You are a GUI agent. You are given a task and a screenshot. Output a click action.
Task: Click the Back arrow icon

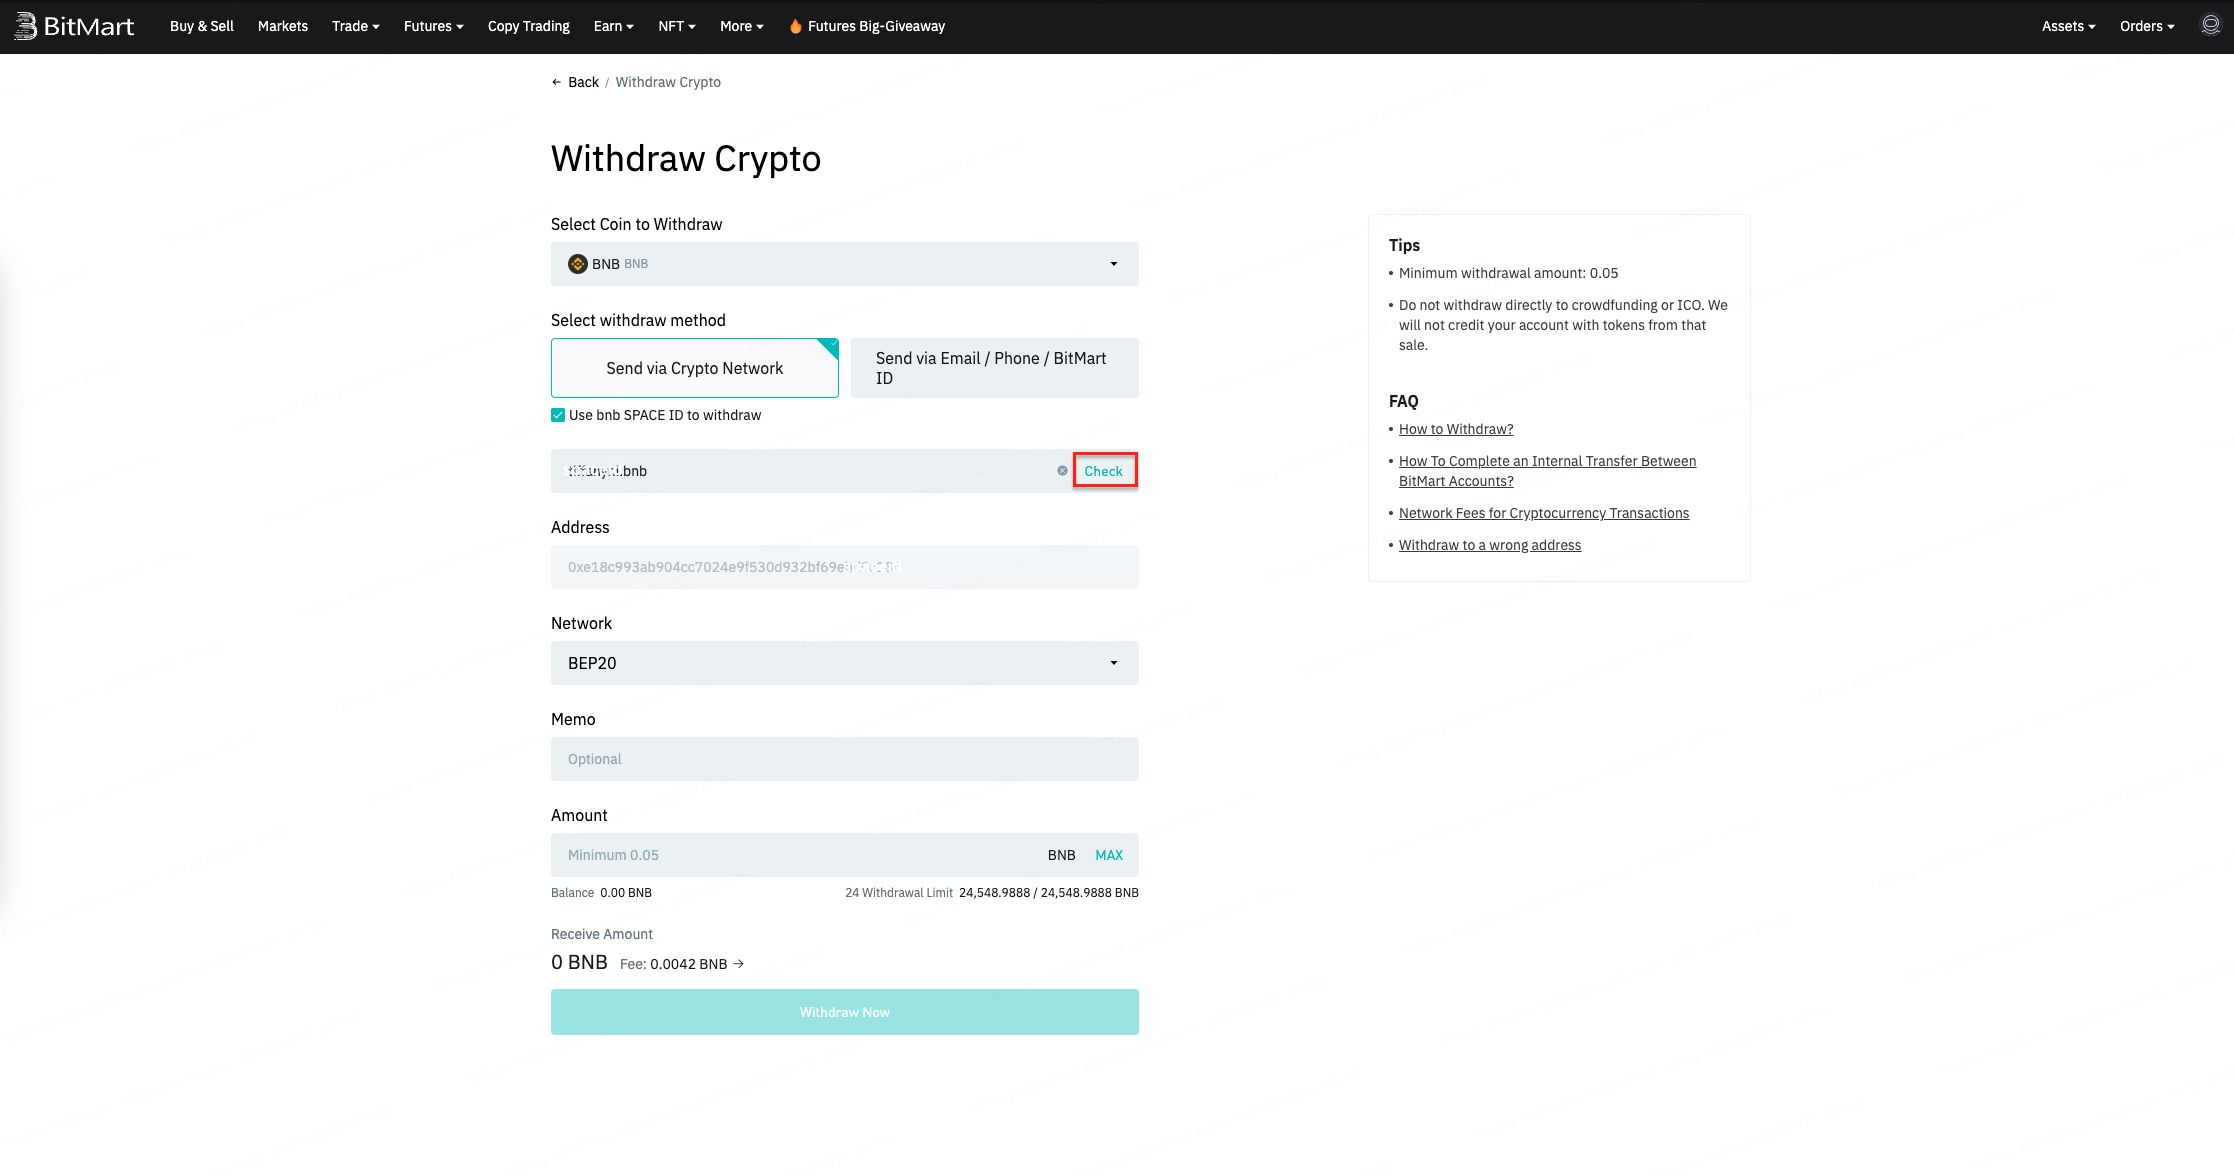coord(557,82)
